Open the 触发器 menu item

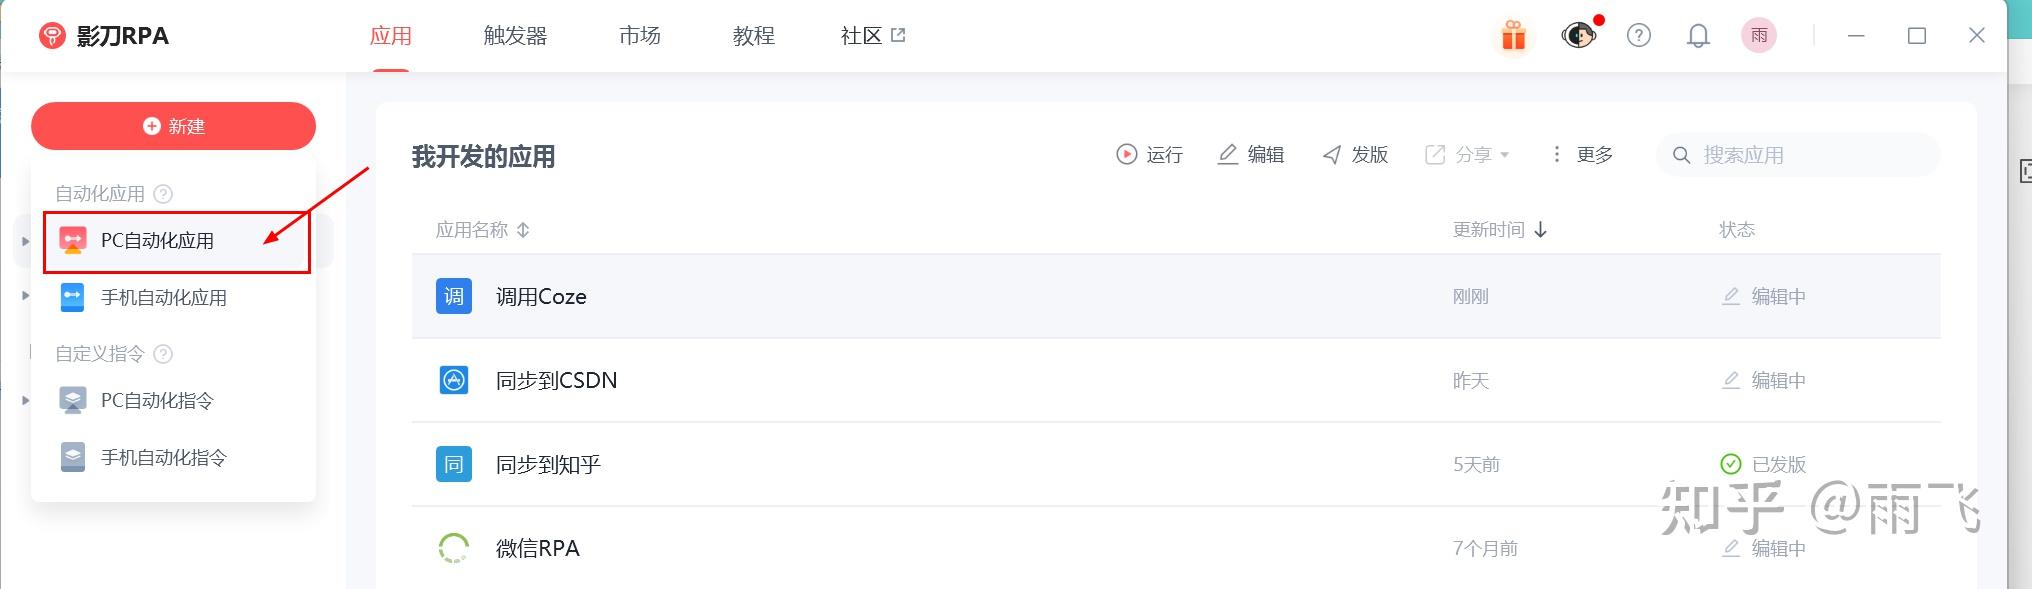[515, 36]
